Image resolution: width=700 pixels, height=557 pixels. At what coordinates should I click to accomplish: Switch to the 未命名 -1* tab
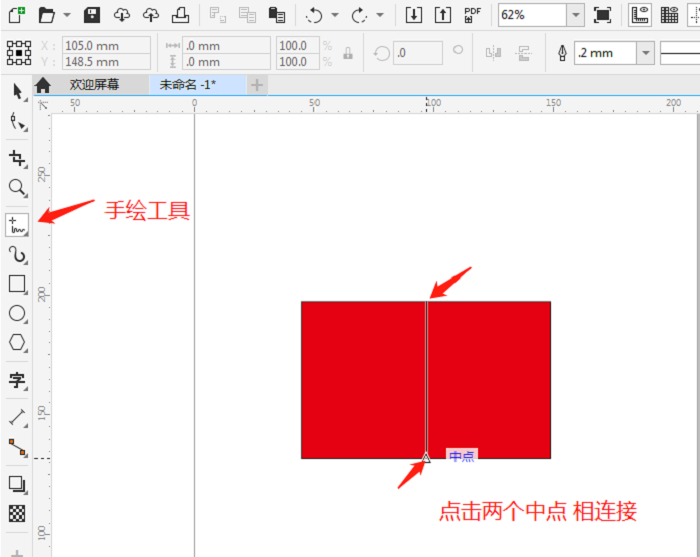tap(197, 84)
